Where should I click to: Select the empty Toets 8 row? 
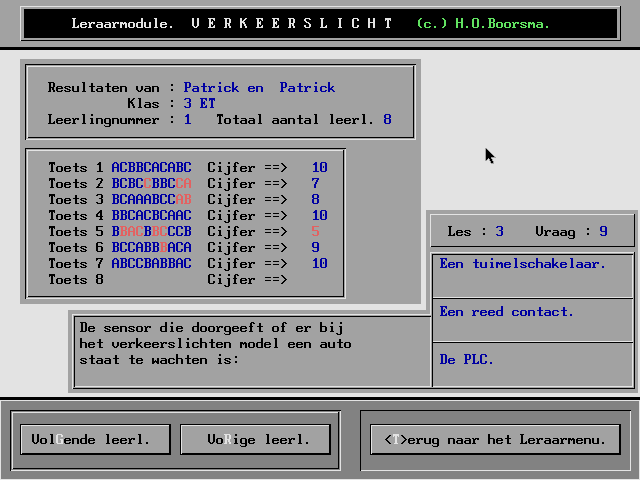click(187, 280)
